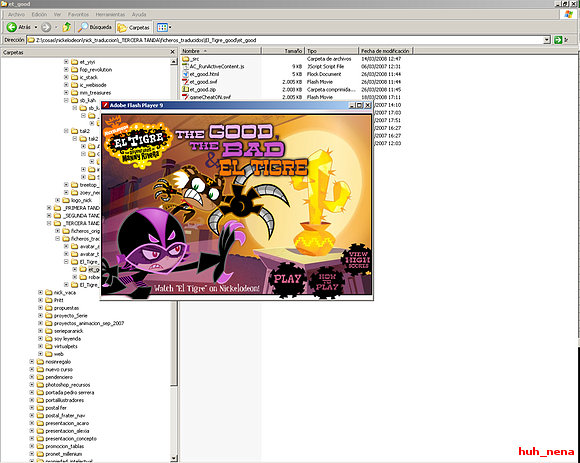The image size is (580, 463).
Task: Expand the nosinregalo folder node
Action: pyautogui.click(x=32, y=362)
